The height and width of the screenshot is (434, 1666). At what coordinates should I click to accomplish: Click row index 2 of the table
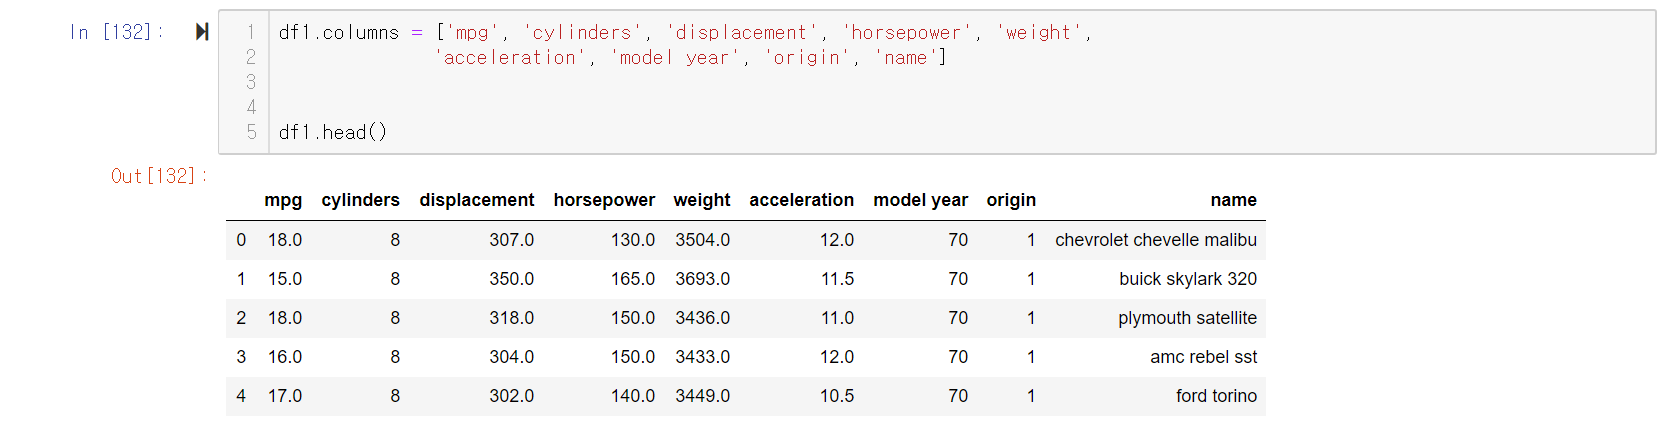(x=241, y=318)
